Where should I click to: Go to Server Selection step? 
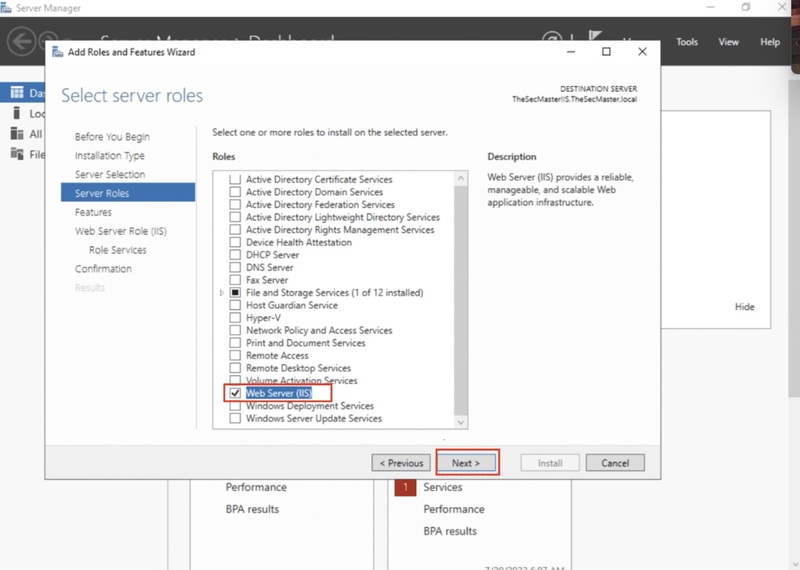110,175
